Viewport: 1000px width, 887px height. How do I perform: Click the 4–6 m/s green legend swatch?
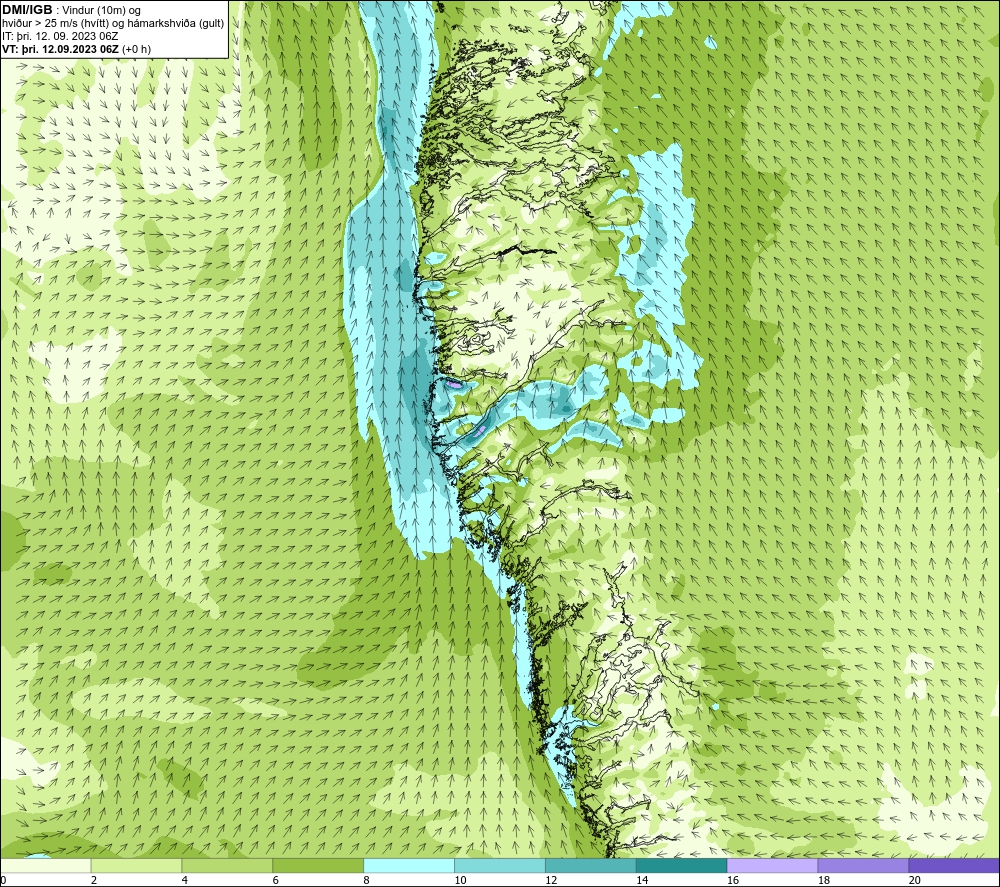(227, 865)
